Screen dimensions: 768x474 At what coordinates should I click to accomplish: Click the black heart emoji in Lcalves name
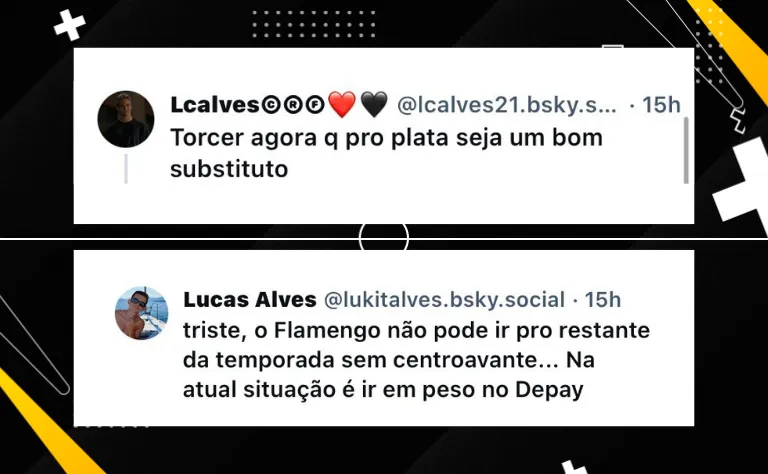click(x=374, y=104)
